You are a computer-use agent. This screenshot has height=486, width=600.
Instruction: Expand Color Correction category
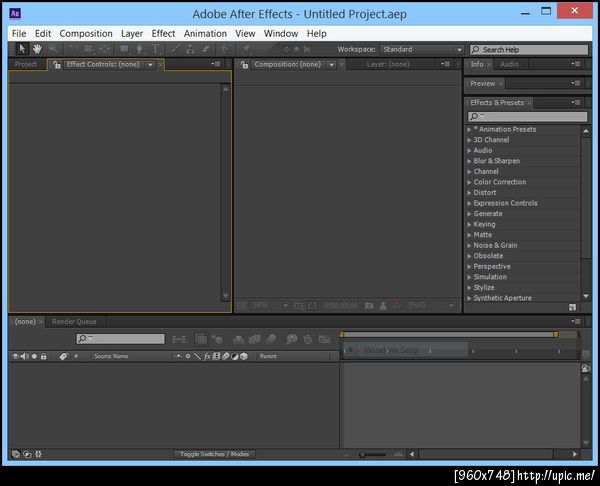(469, 182)
